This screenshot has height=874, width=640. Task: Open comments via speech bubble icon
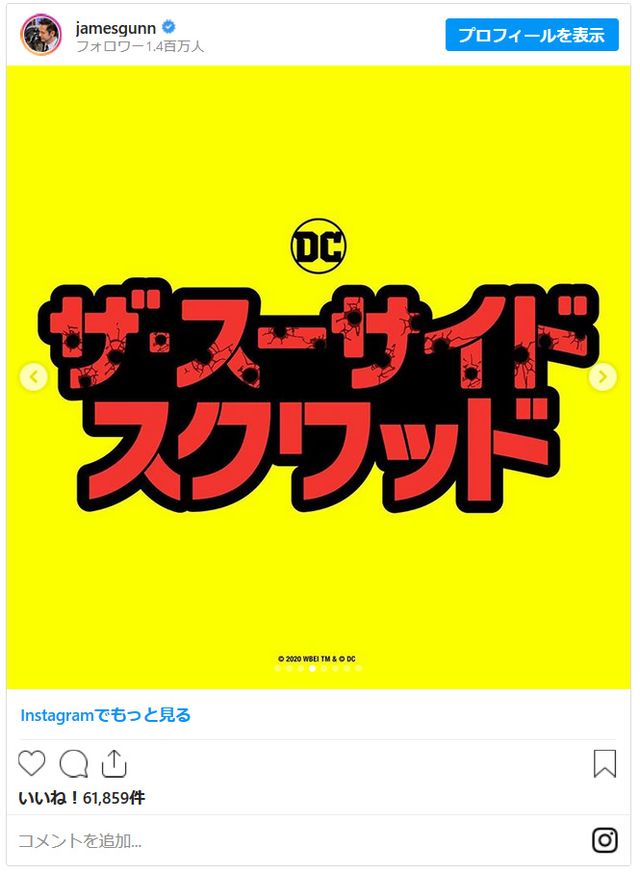coord(74,764)
